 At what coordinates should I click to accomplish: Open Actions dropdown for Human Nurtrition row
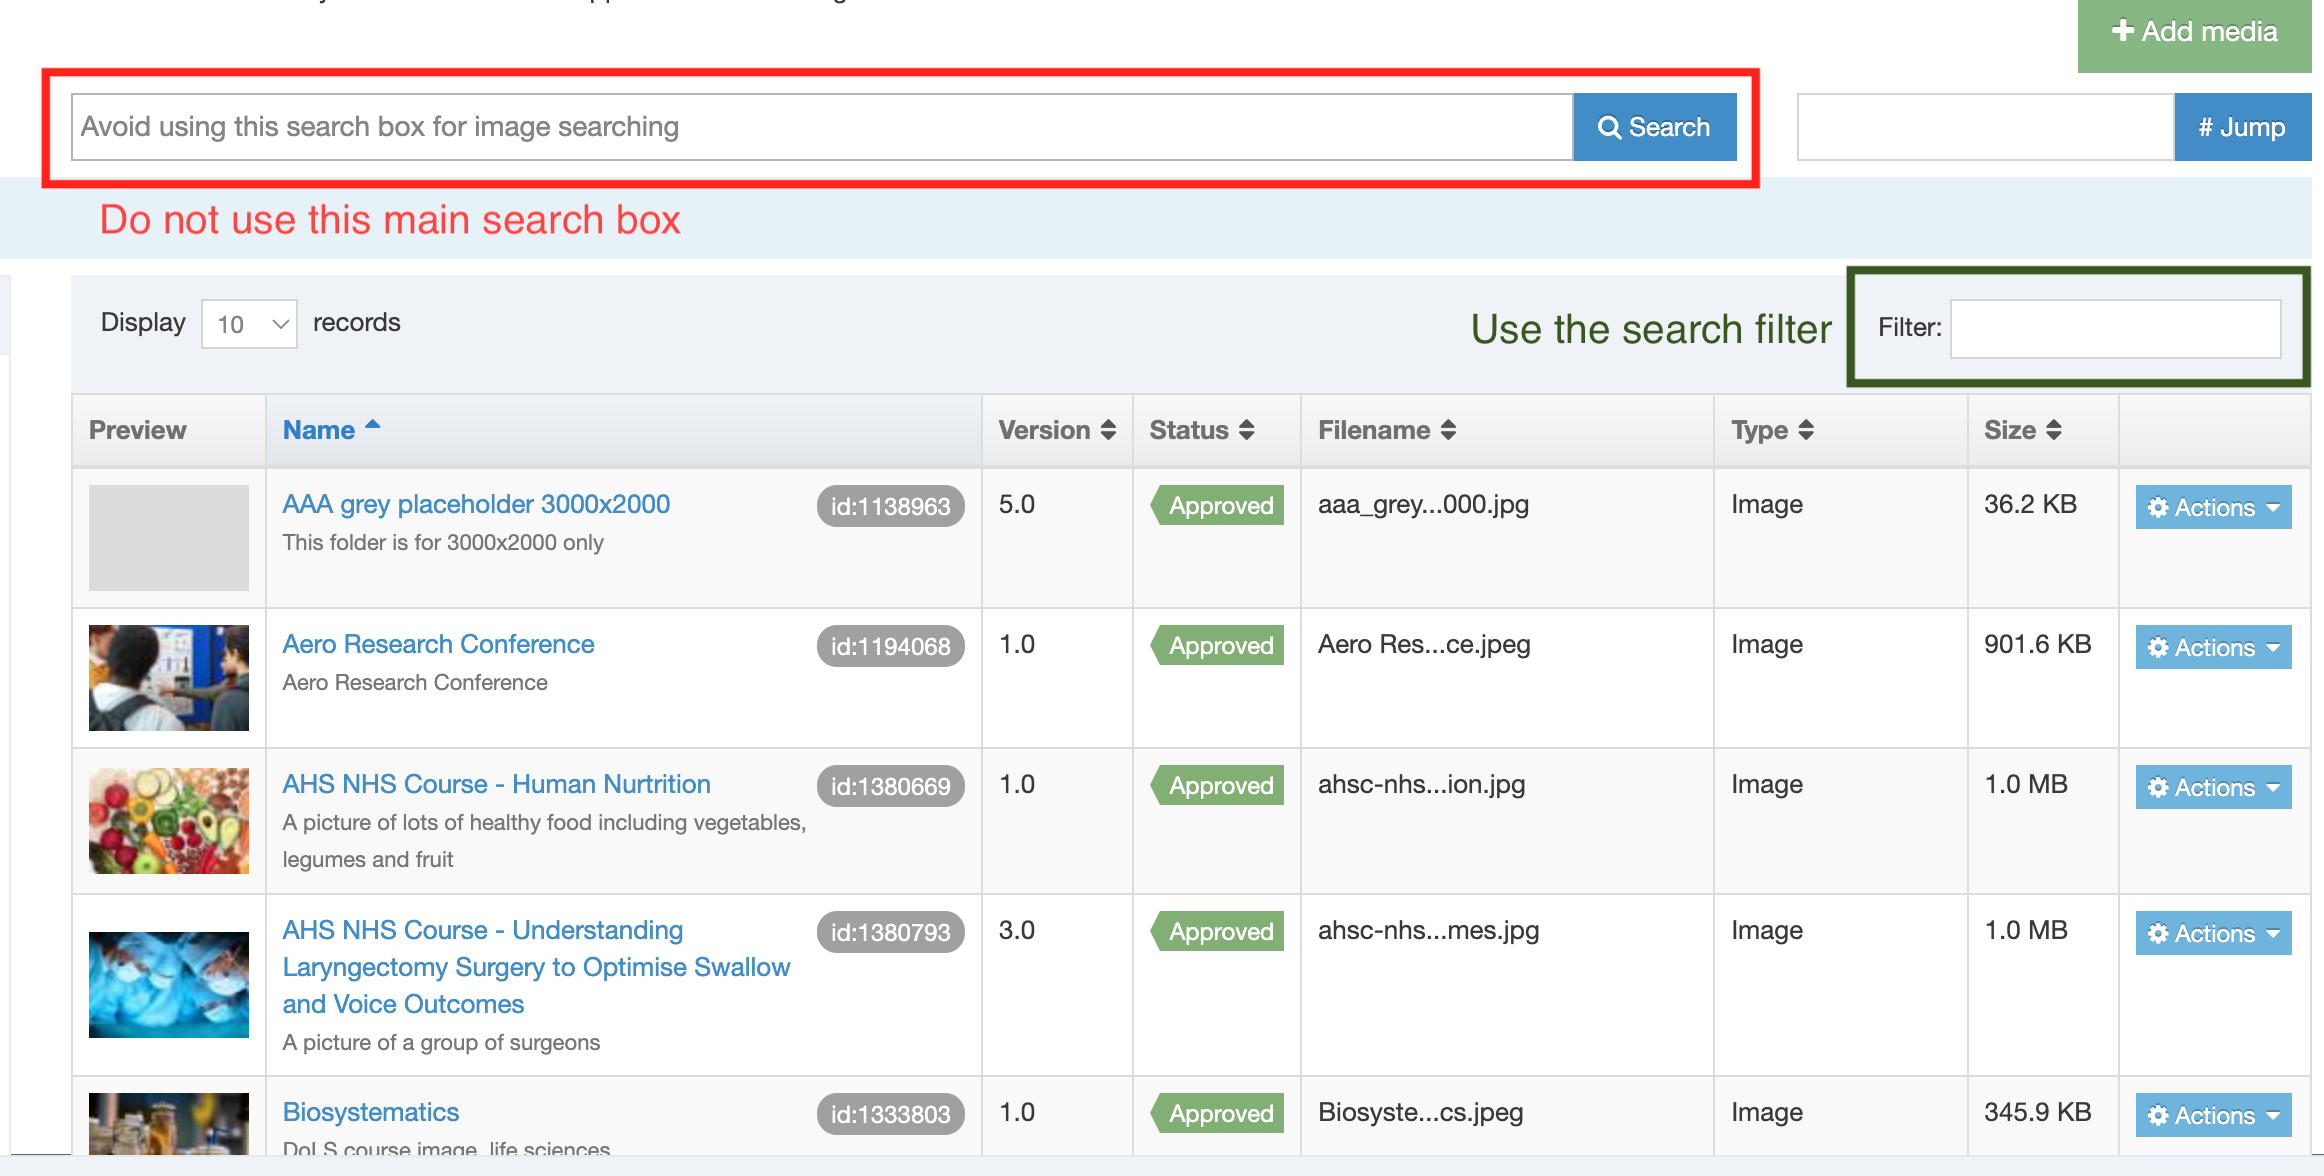(2212, 787)
